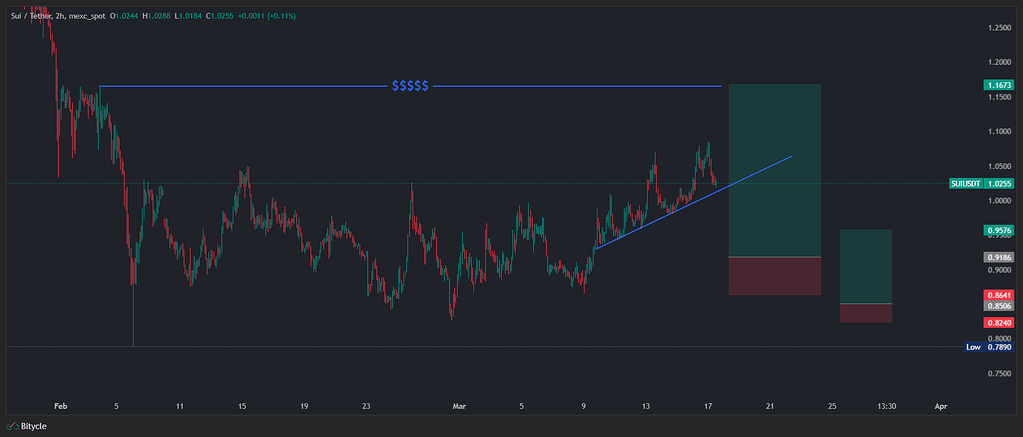Click the 11 date label on time axis
The height and width of the screenshot is (437, 1023).
point(180,406)
